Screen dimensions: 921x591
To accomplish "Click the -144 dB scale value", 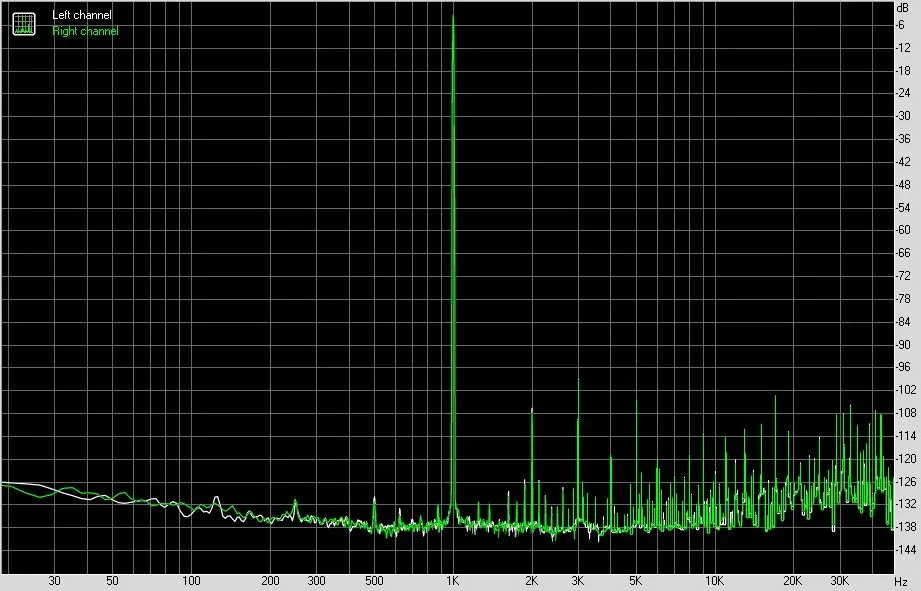I will click(x=905, y=549).
